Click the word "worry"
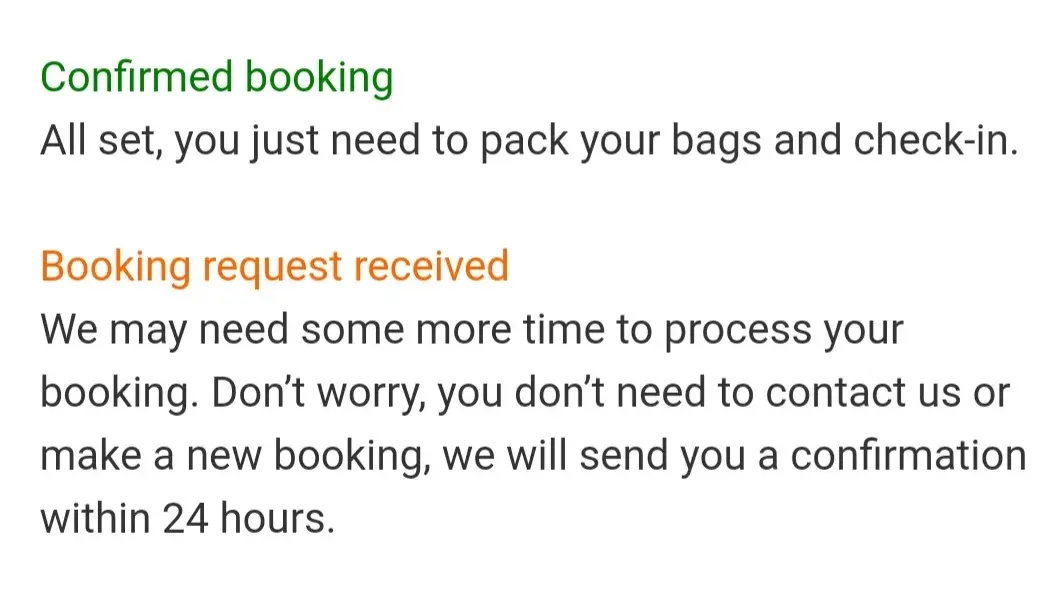1040x601 pixels. click(365, 393)
